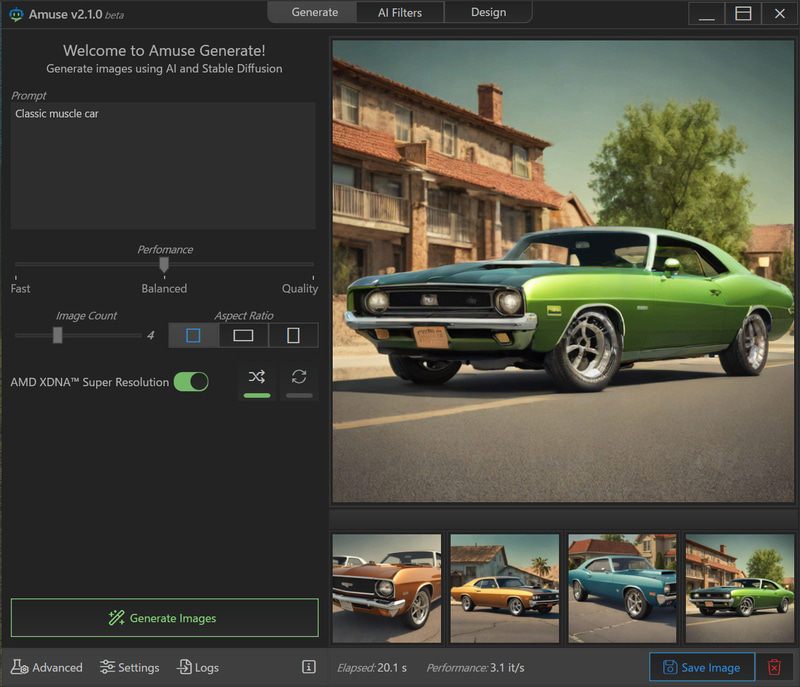Switch to the AI Filters tab
The height and width of the screenshot is (687, 800).
click(400, 12)
